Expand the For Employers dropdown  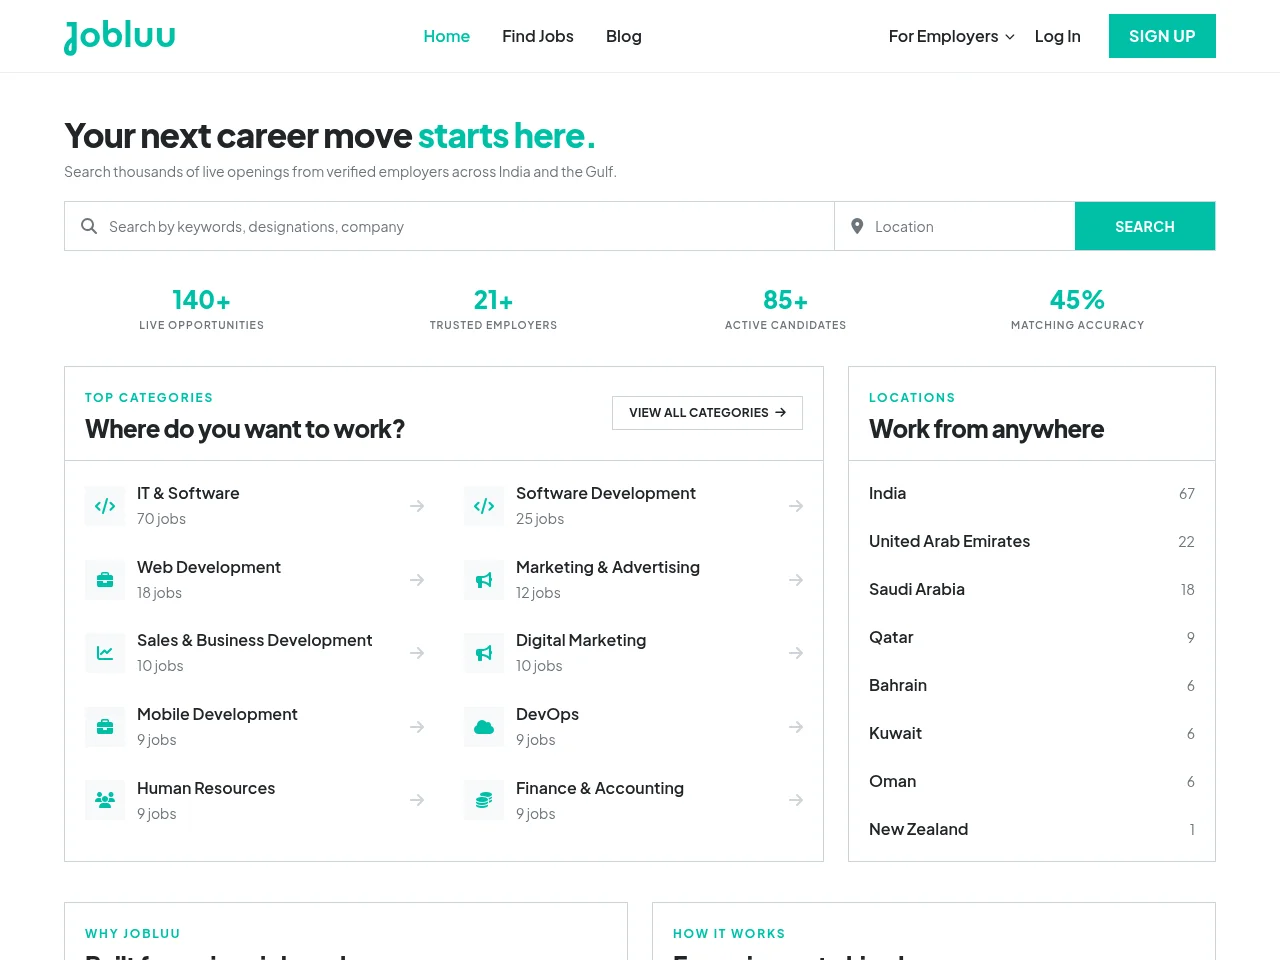pyautogui.click(x=952, y=36)
